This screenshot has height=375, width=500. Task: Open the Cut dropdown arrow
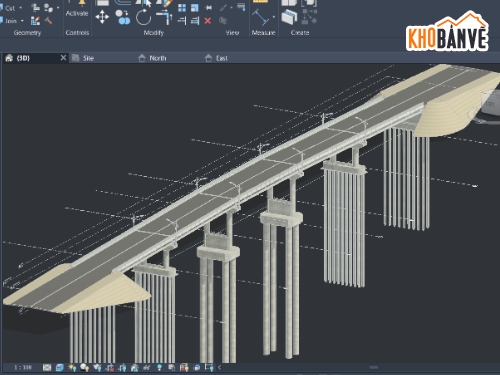pos(21,8)
